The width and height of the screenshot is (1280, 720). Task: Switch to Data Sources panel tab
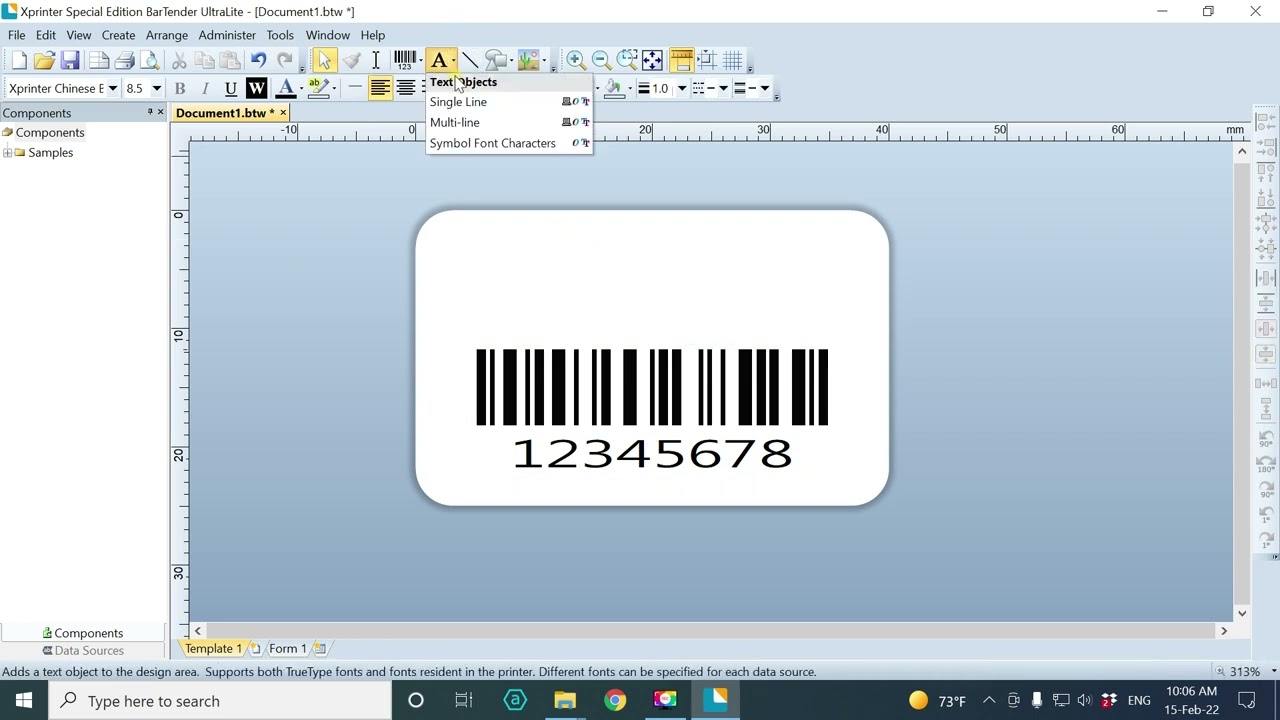83,651
